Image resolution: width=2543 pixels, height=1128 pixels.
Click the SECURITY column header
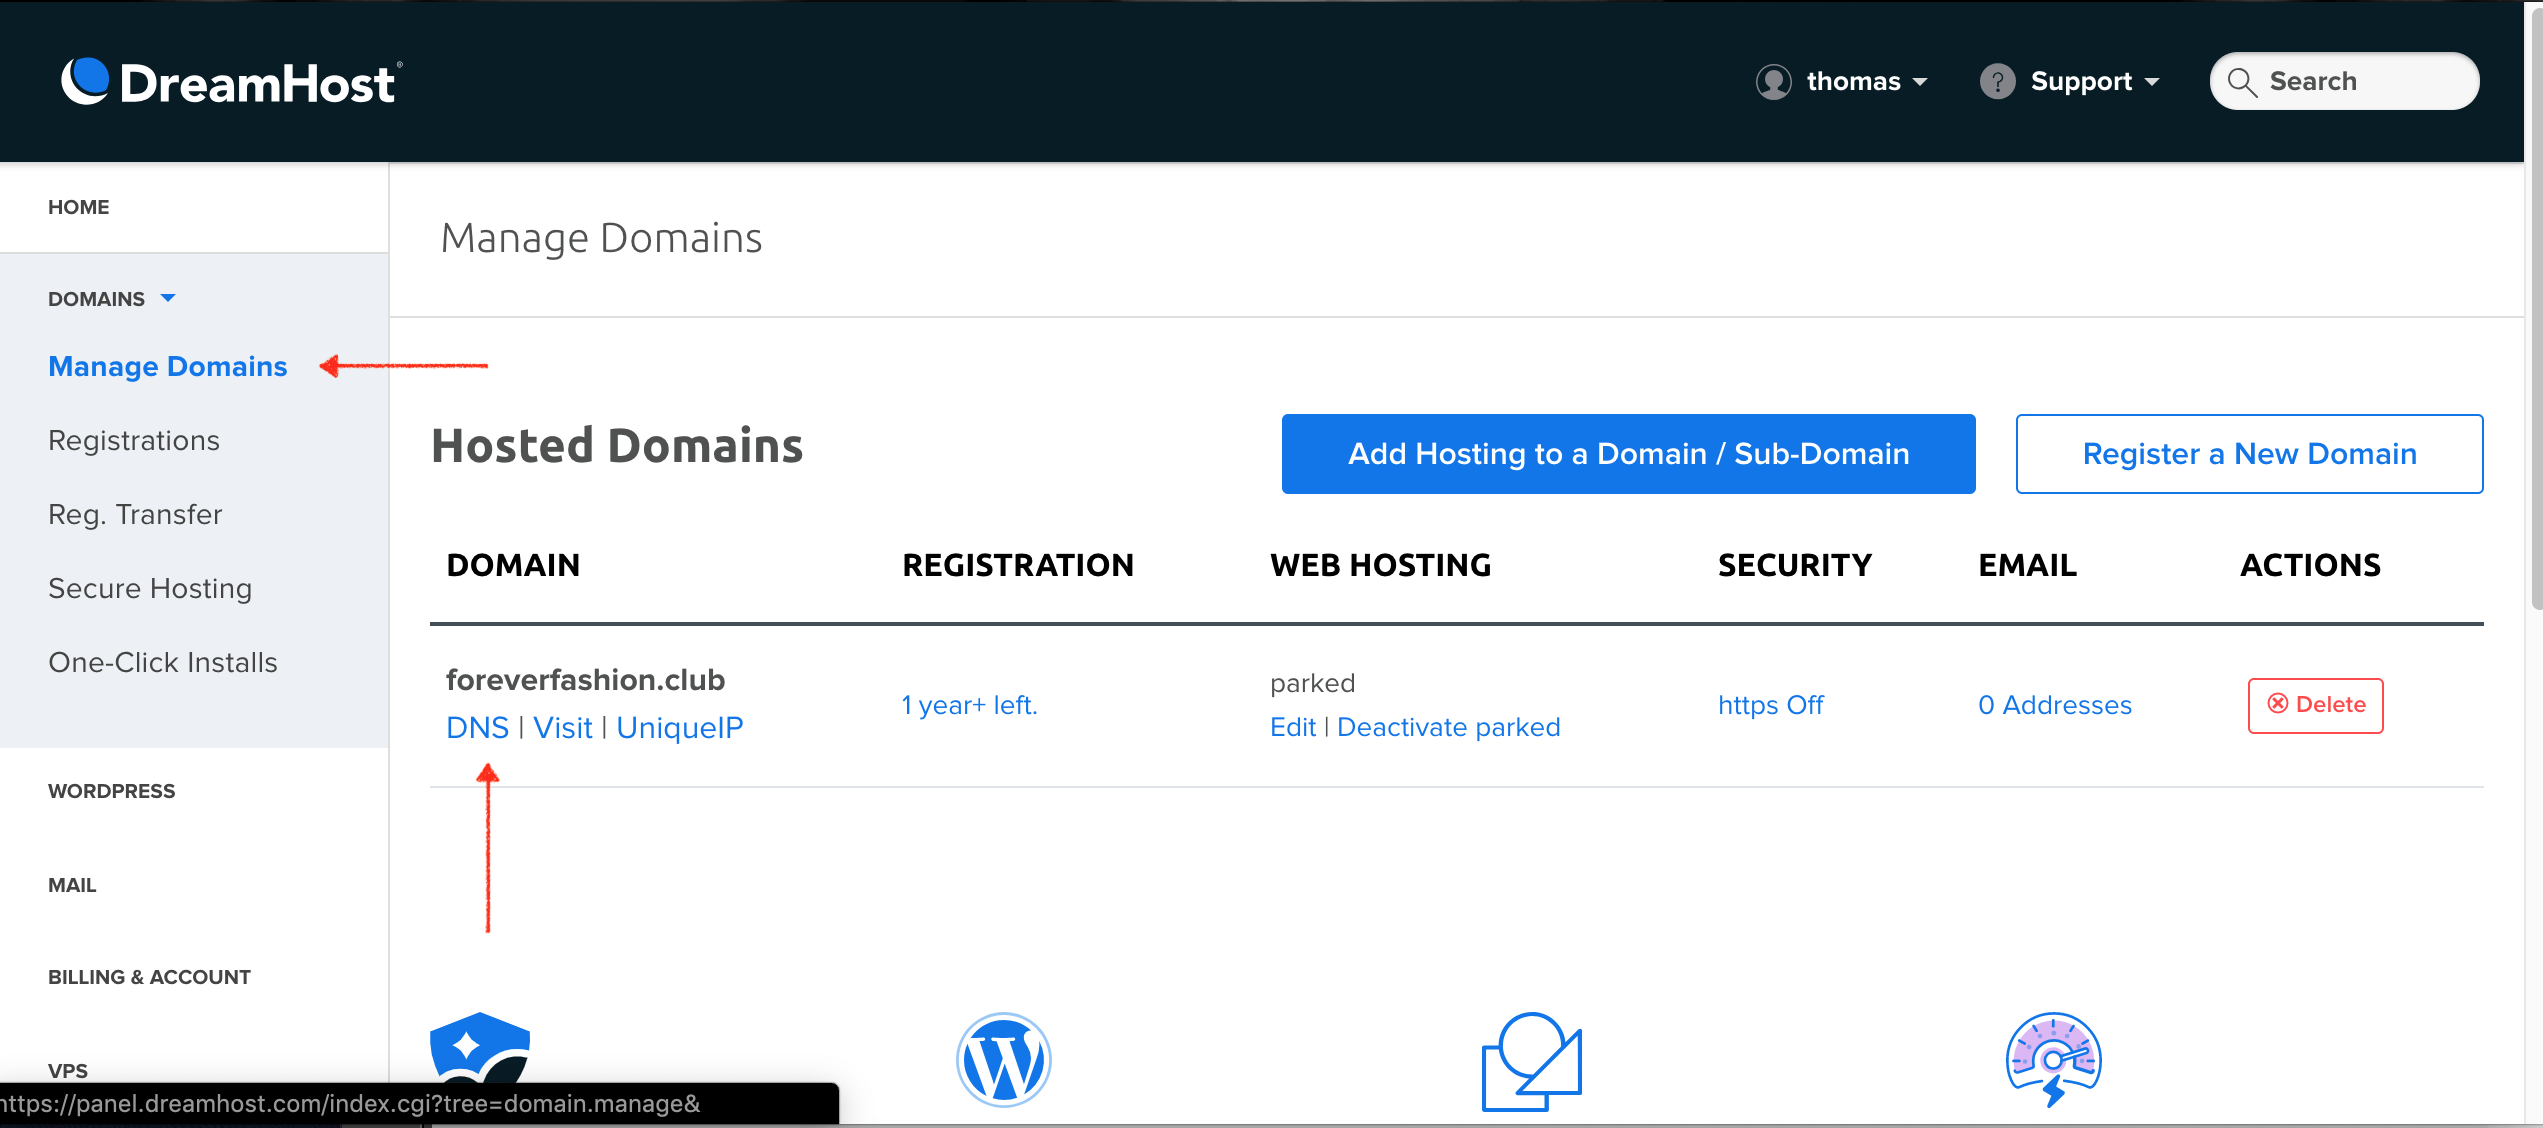pyautogui.click(x=1794, y=566)
